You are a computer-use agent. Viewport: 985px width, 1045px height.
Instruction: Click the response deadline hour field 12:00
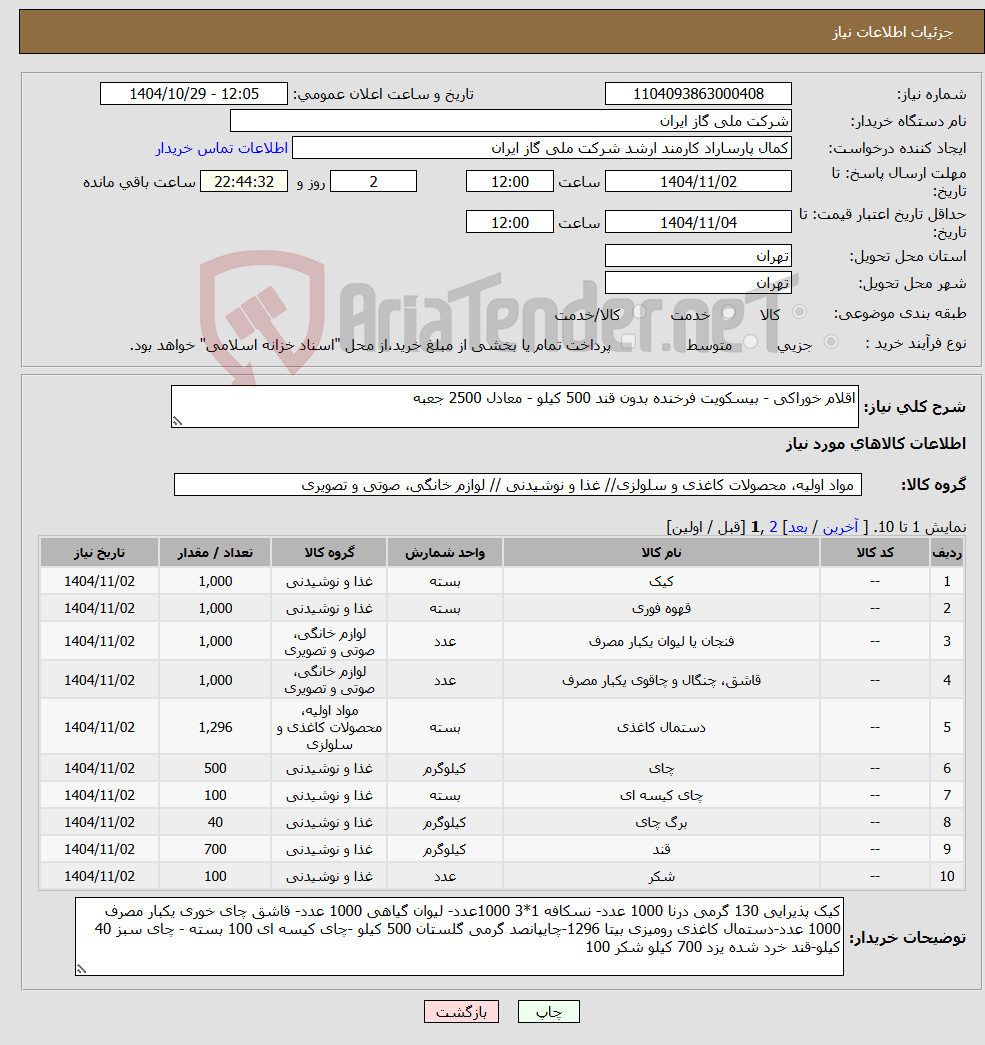pos(510,181)
